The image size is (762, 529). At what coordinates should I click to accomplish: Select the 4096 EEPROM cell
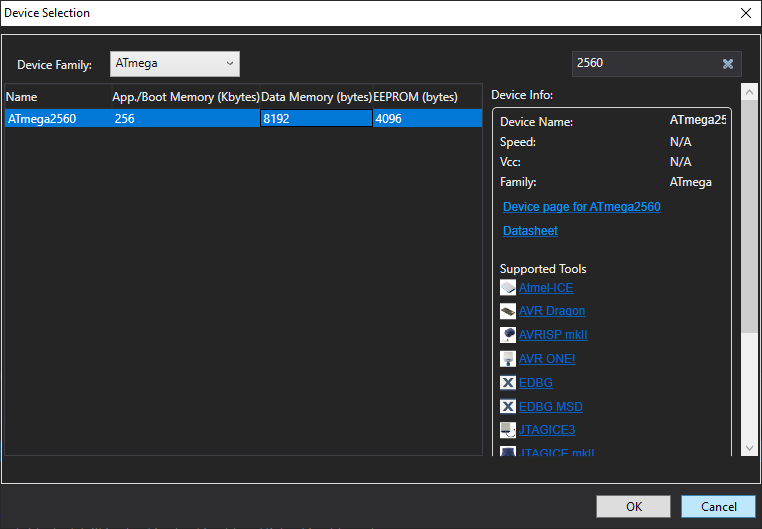pyautogui.click(x=427, y=119)
